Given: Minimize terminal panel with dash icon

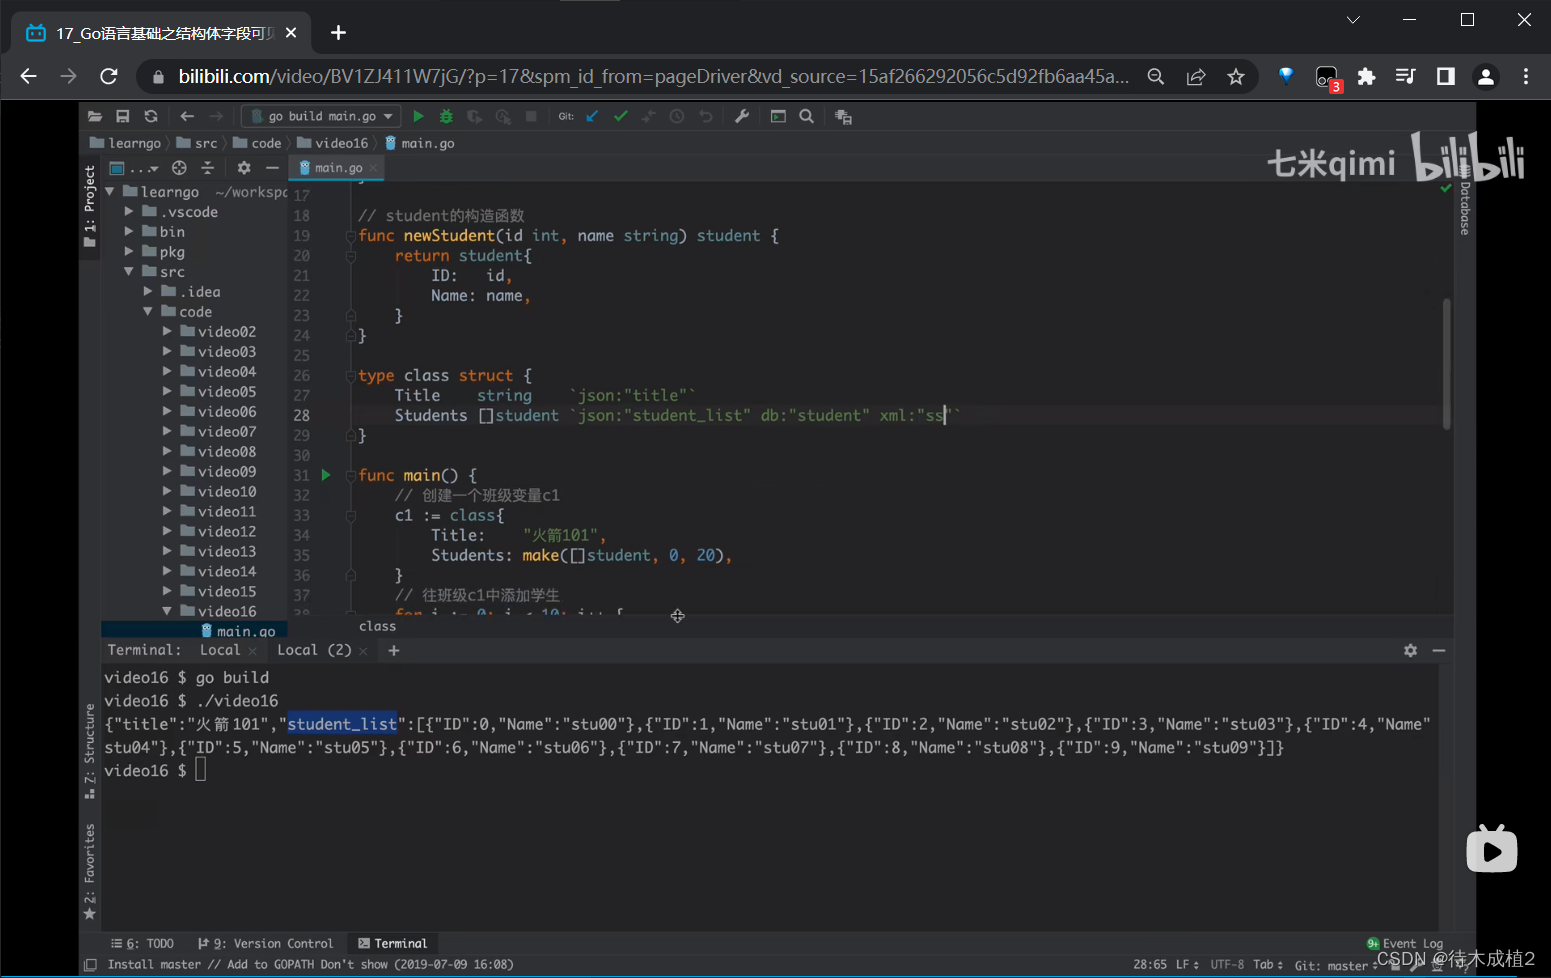Looking at the screenshot, I should [x=1439, y=651].
